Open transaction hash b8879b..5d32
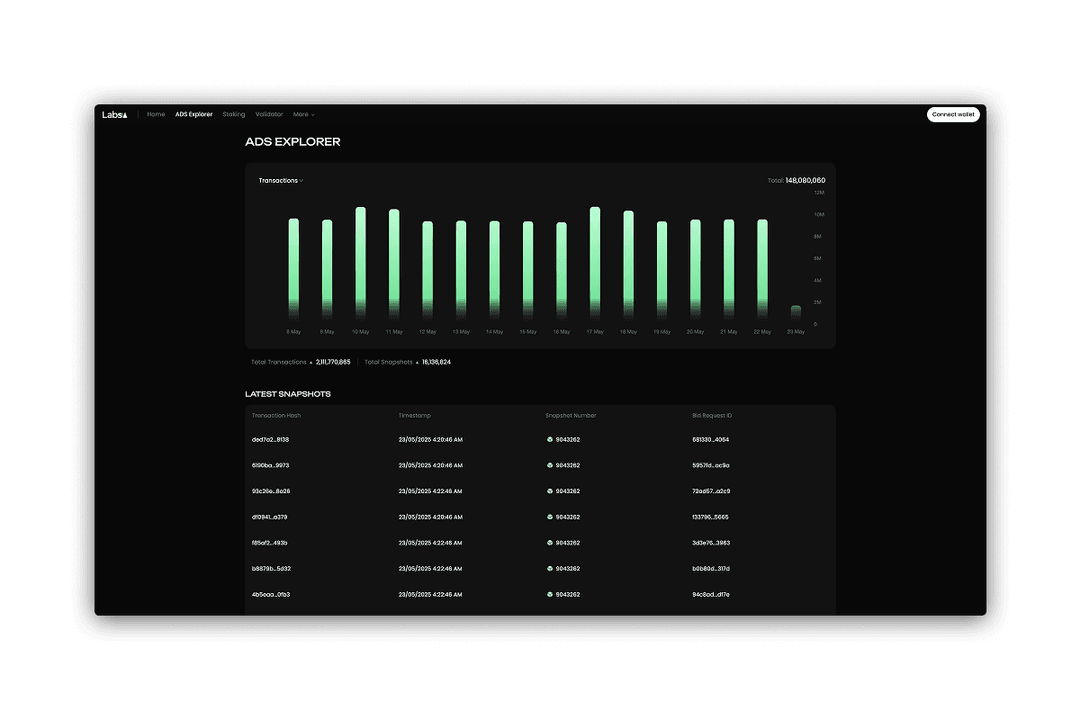 click(271, 568)
